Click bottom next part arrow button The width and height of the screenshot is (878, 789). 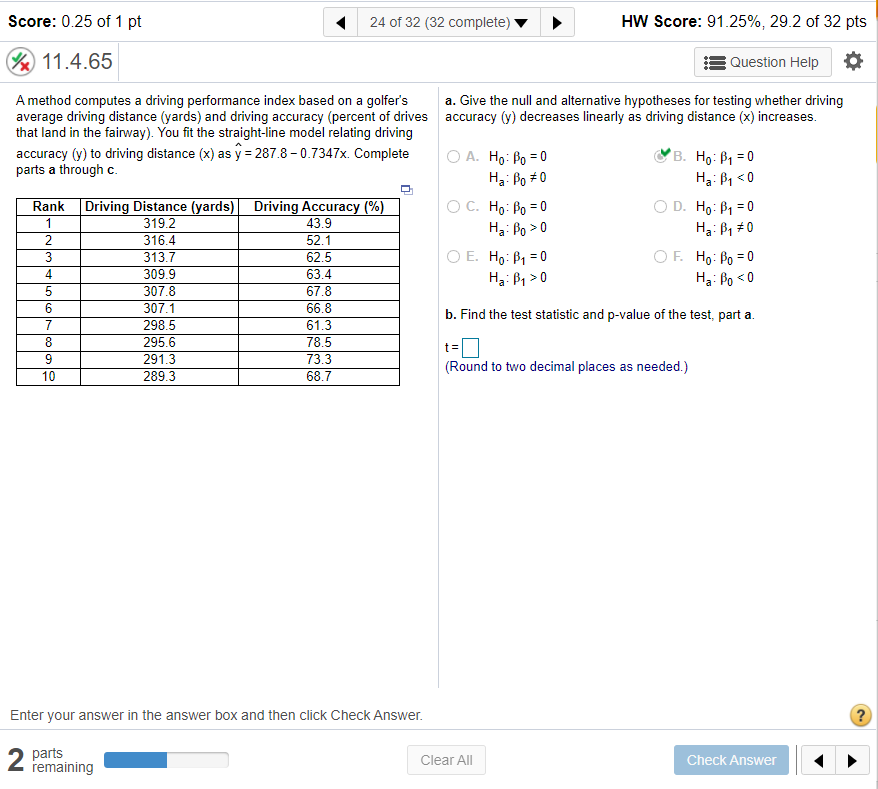pyautogui.click(x=852, y=760)
